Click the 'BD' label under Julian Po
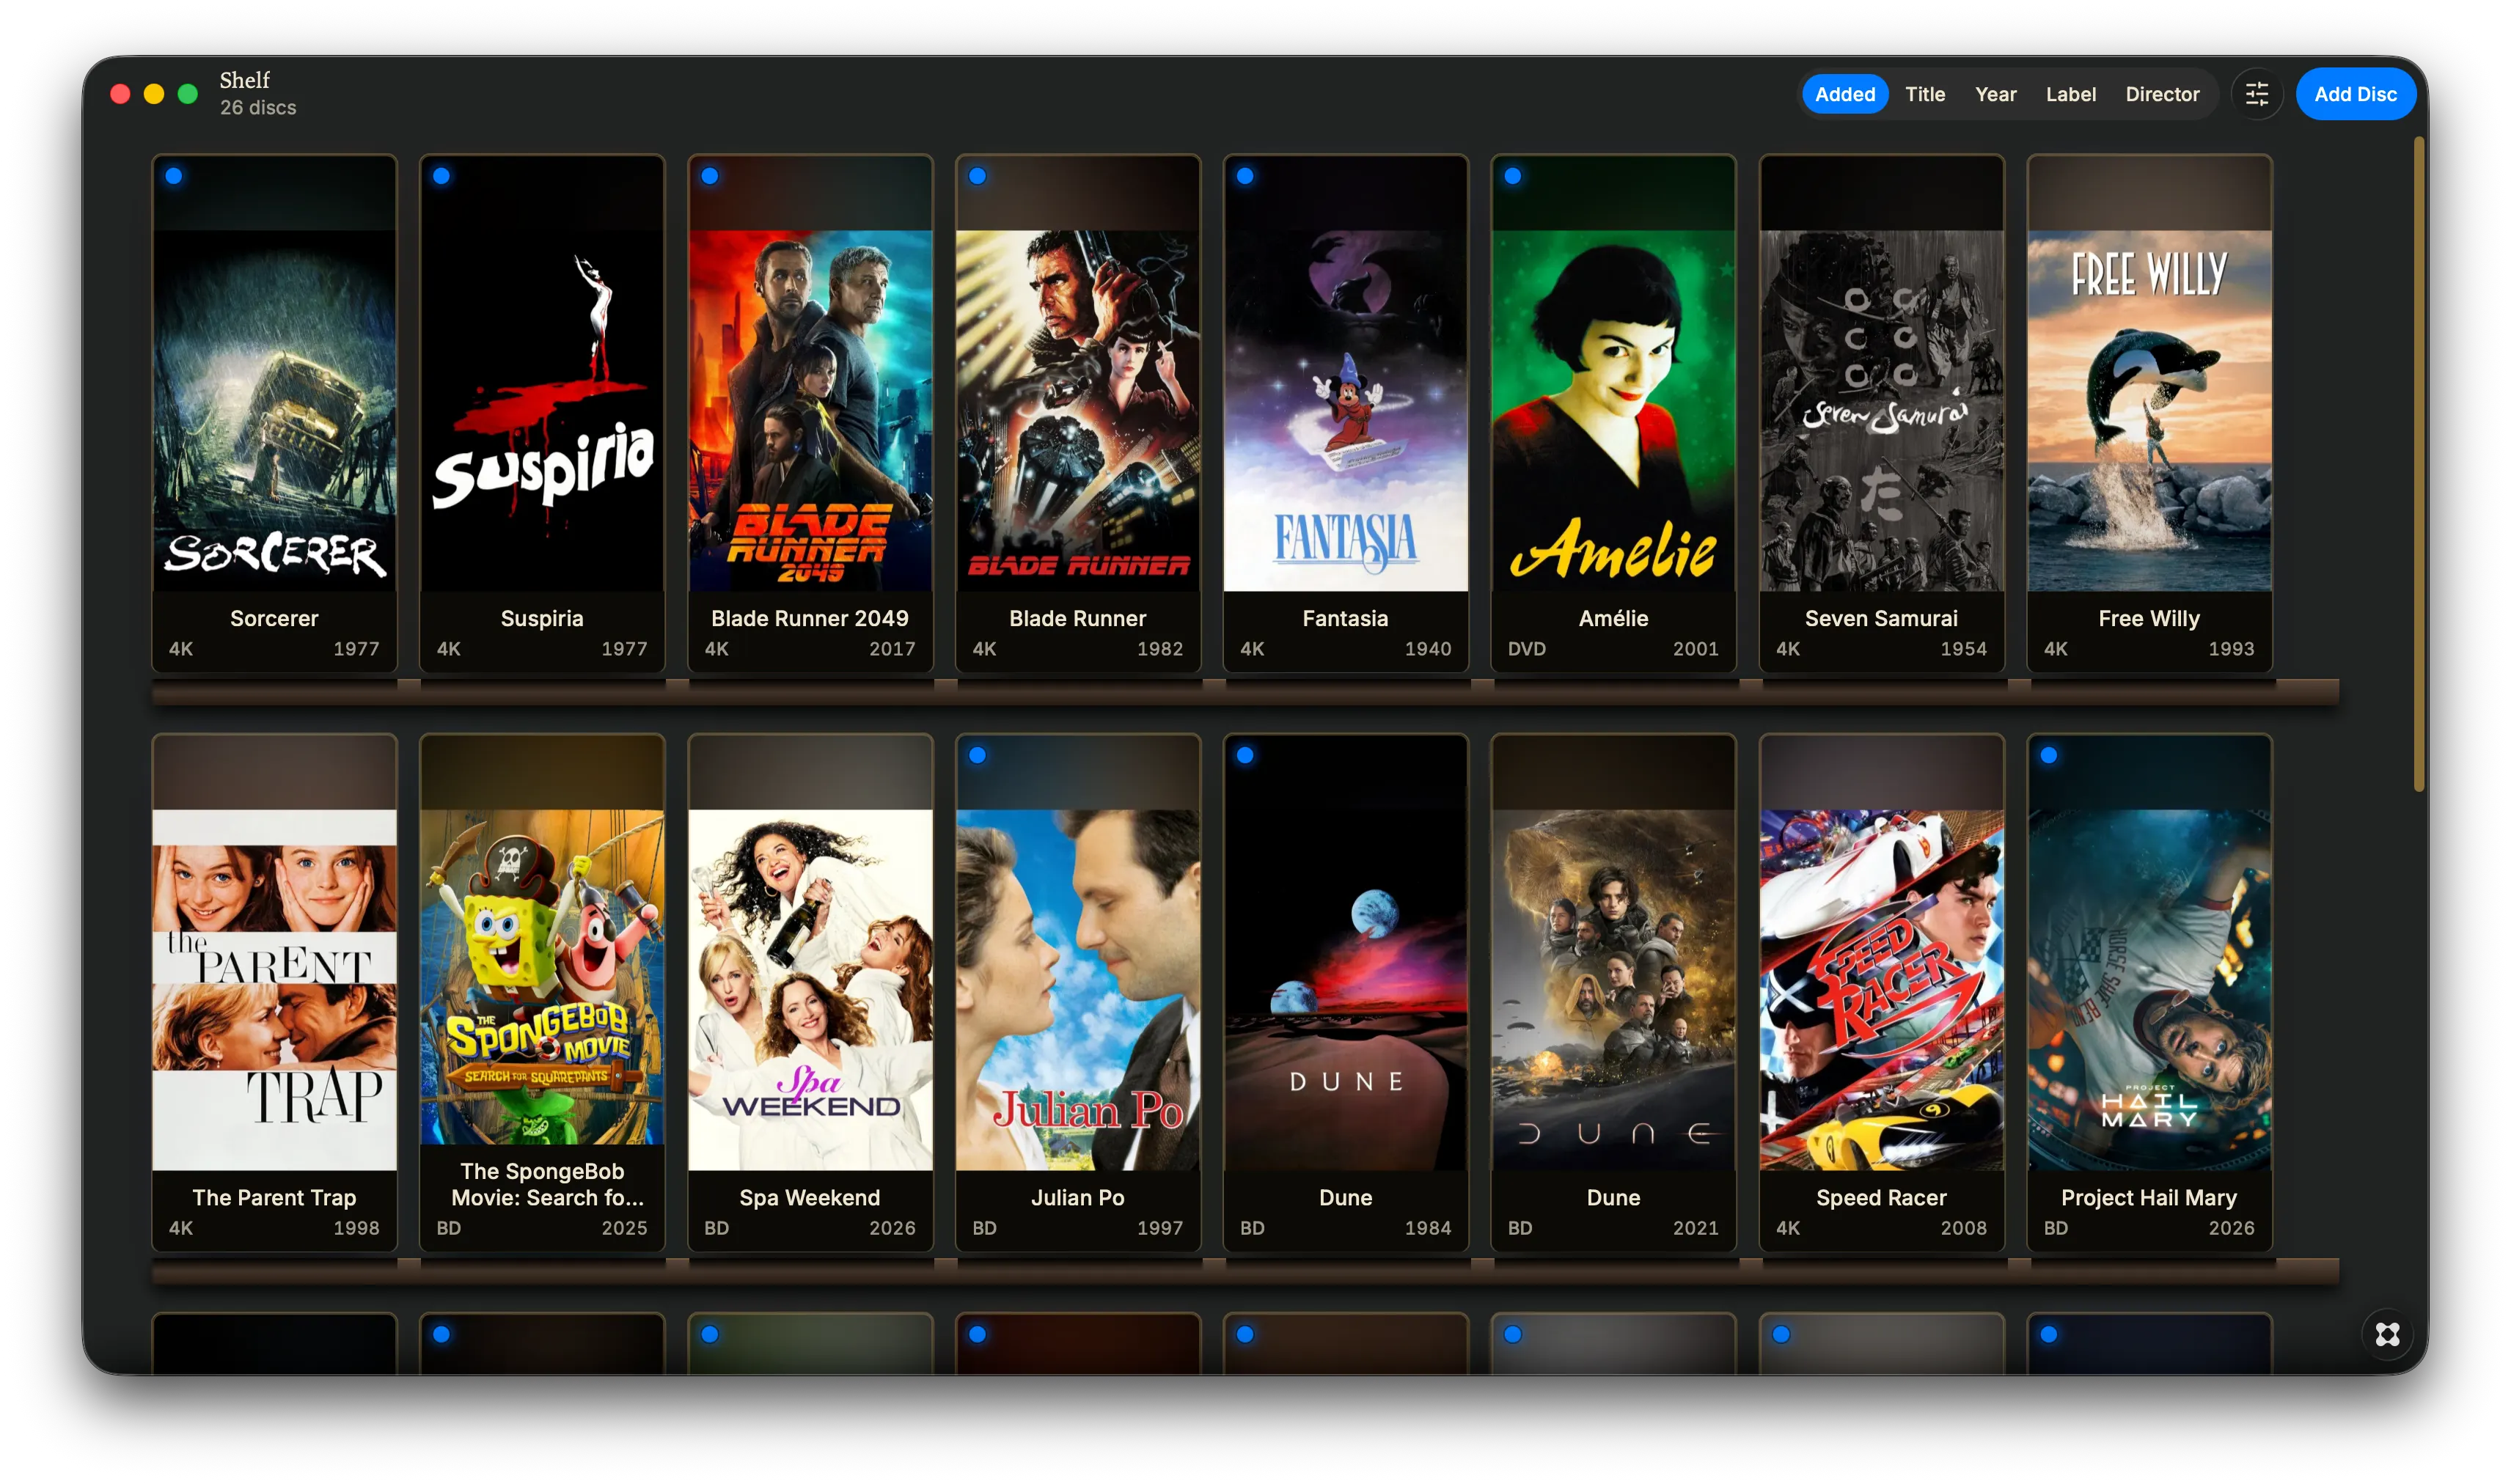This screenshot has height=1484, width=2511. coord(984,1227)
